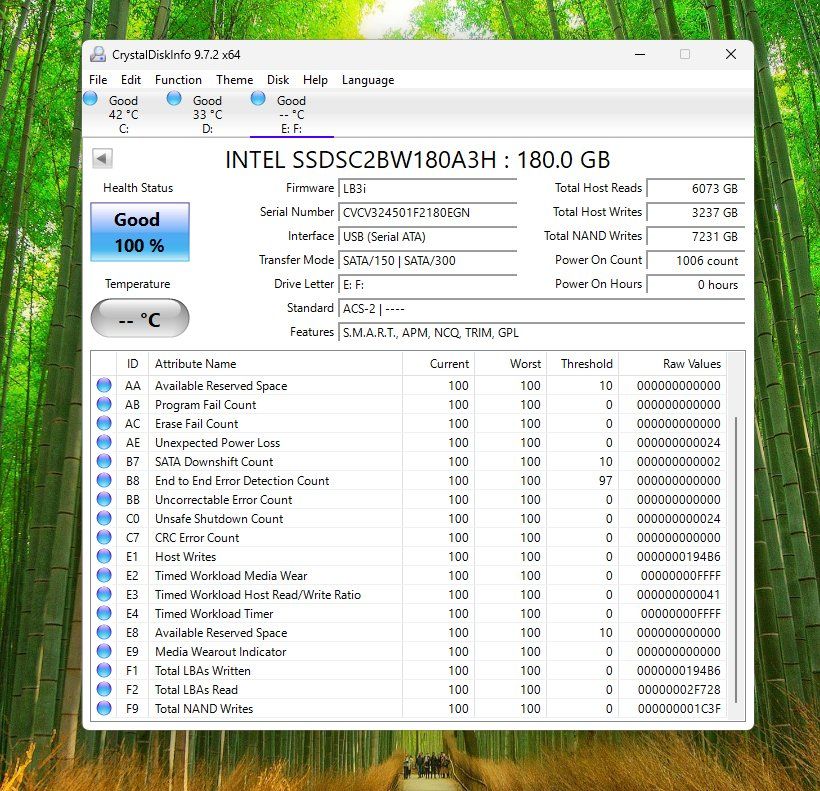820x791 pixels.
Task: Select the 'Media Wearout Indicator' attribute name
Action: click(221, 651)
